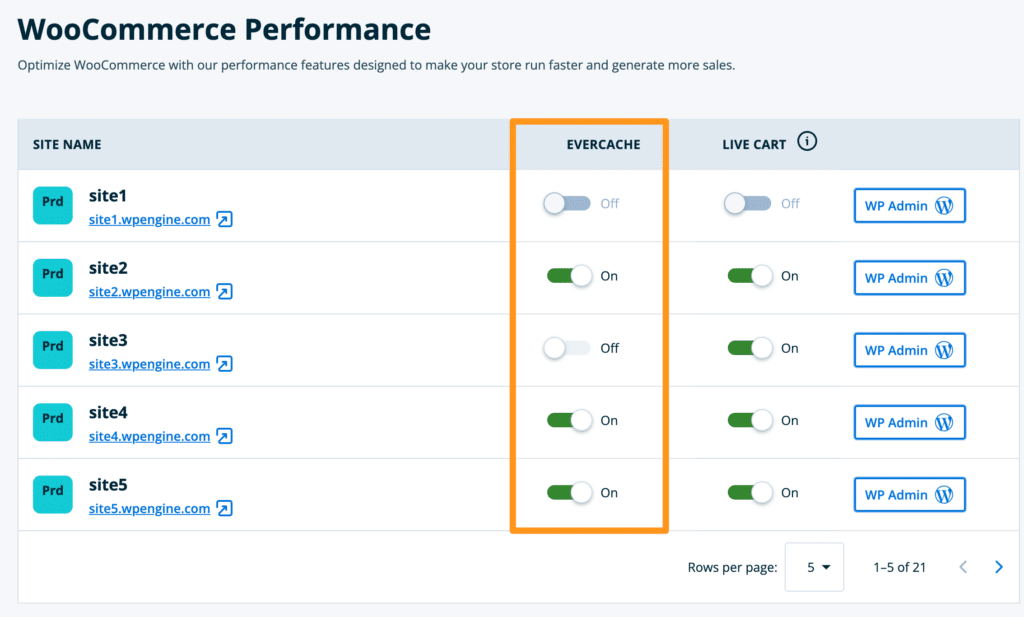Enable EverCache for site3
This screenshot has height=617, width=1024.
568,348
